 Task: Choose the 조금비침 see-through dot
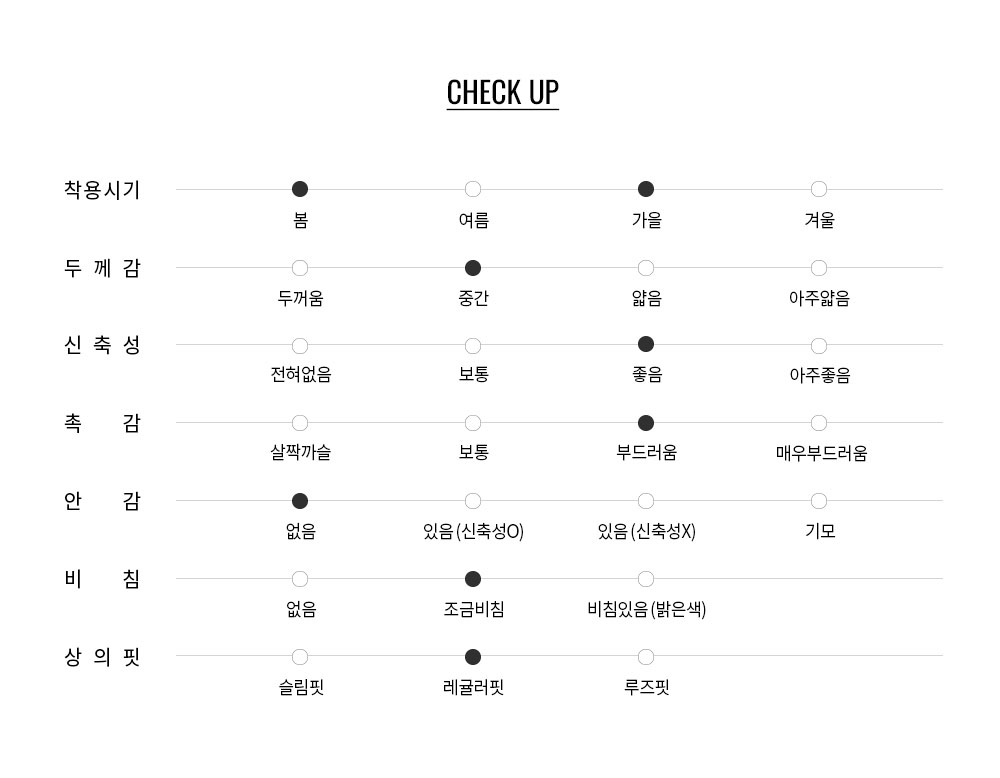coord(473,579)
